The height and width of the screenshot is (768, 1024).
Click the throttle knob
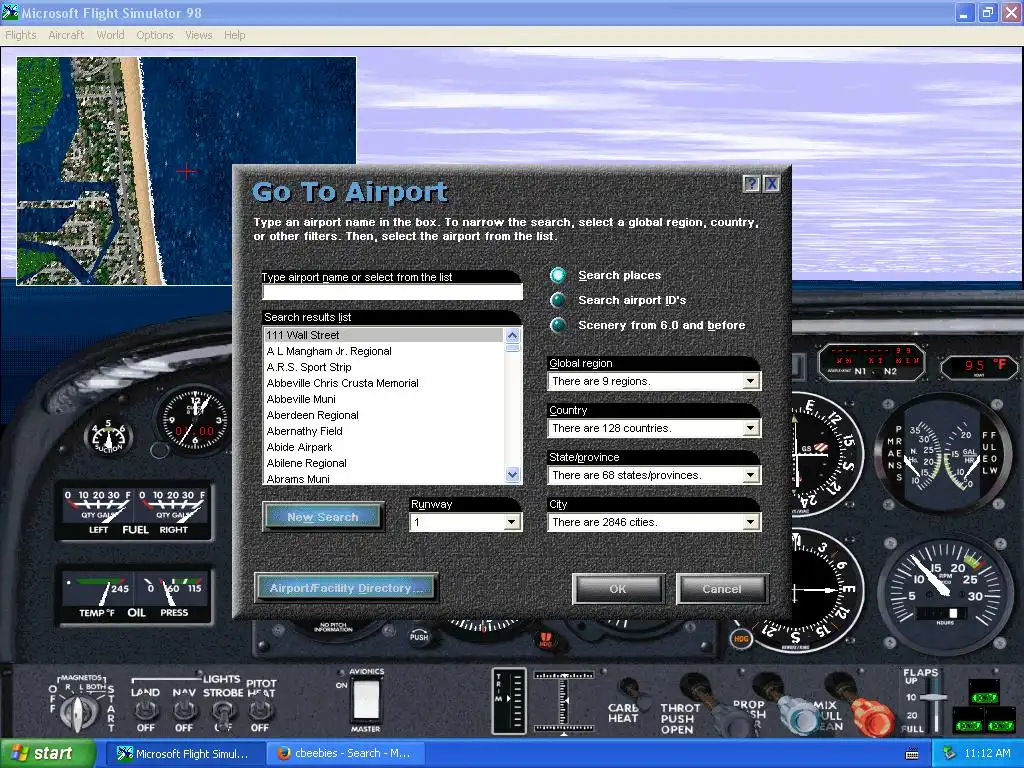695,687
